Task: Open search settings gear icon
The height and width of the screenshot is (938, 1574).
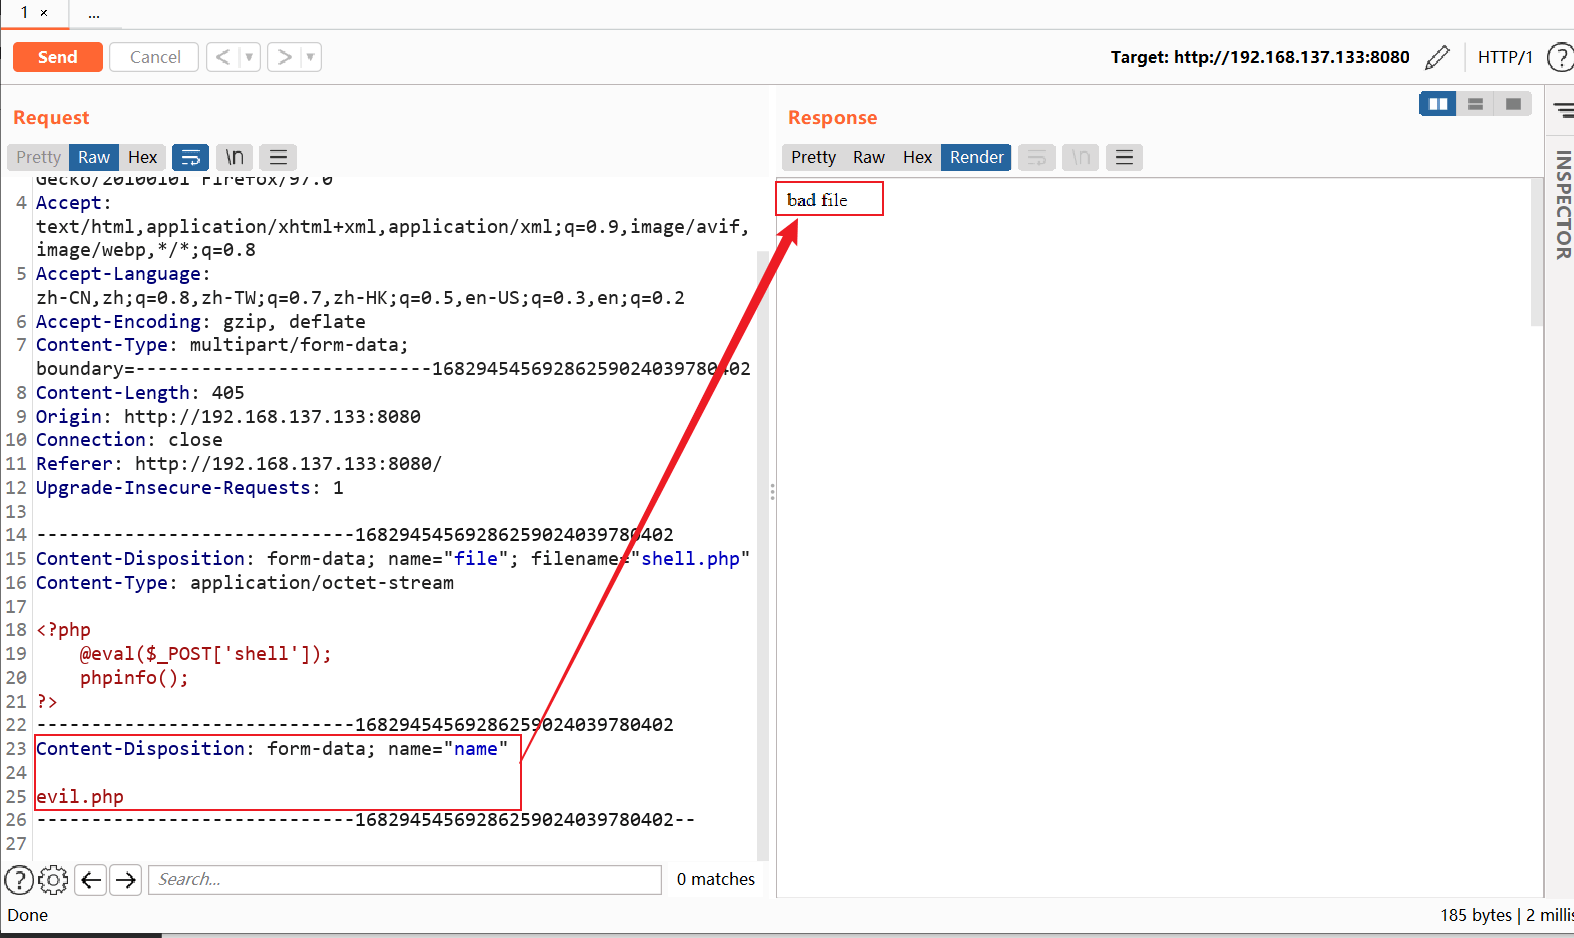Action: [x=53, y=880]
